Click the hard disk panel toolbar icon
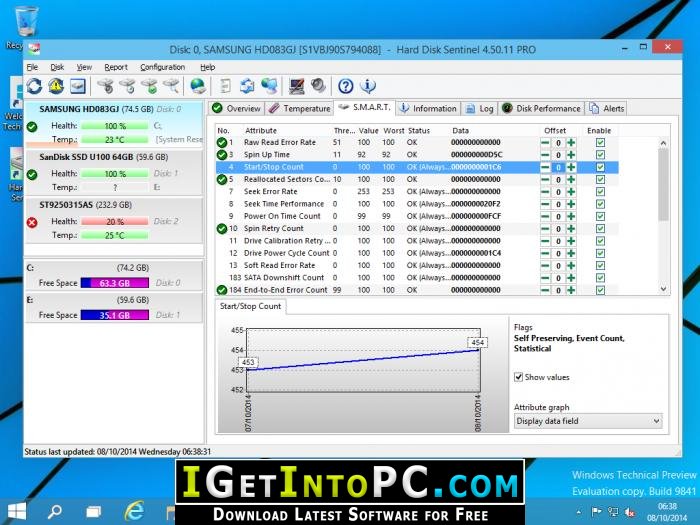The height and width of the screenshot is (525, 700). tap(78, 86)
